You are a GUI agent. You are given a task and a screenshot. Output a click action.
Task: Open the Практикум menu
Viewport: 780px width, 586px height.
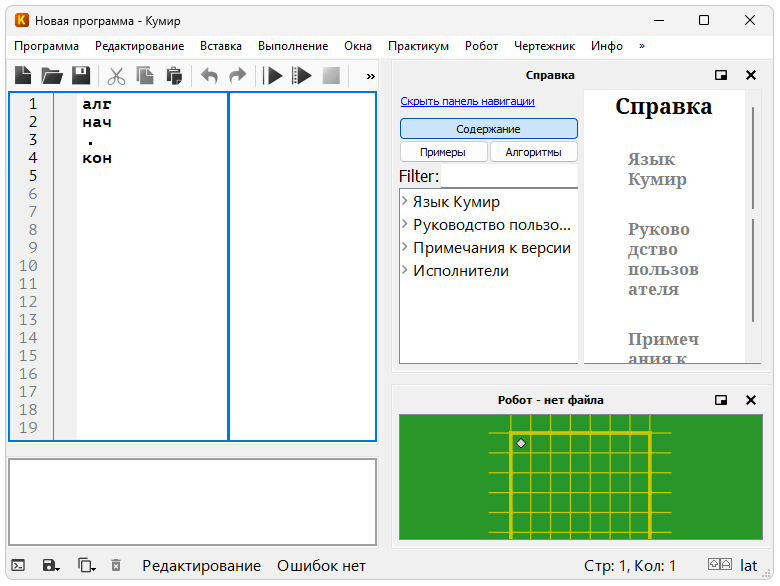click(x=418, y=46)
